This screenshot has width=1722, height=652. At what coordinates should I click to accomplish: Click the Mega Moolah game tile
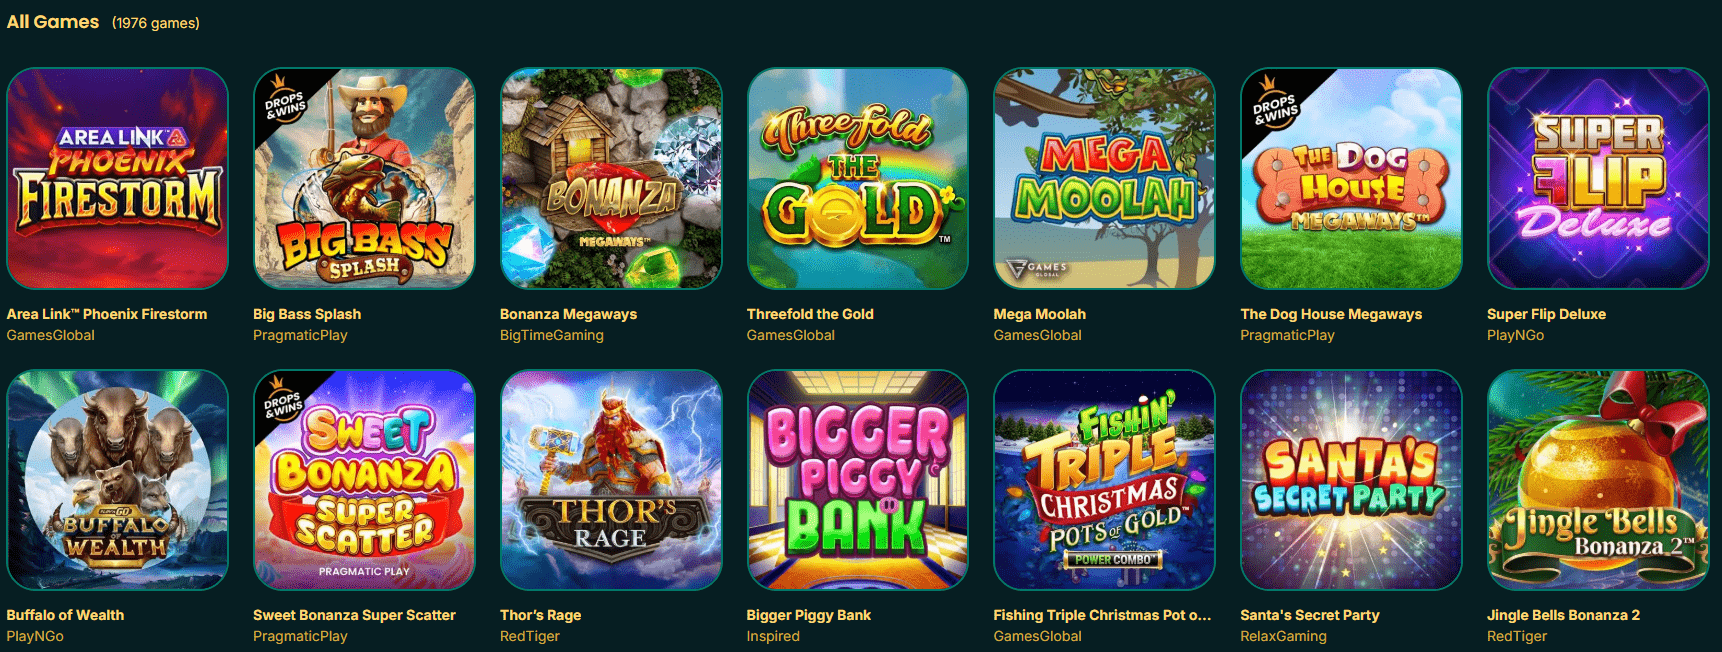pos(1104,179)
